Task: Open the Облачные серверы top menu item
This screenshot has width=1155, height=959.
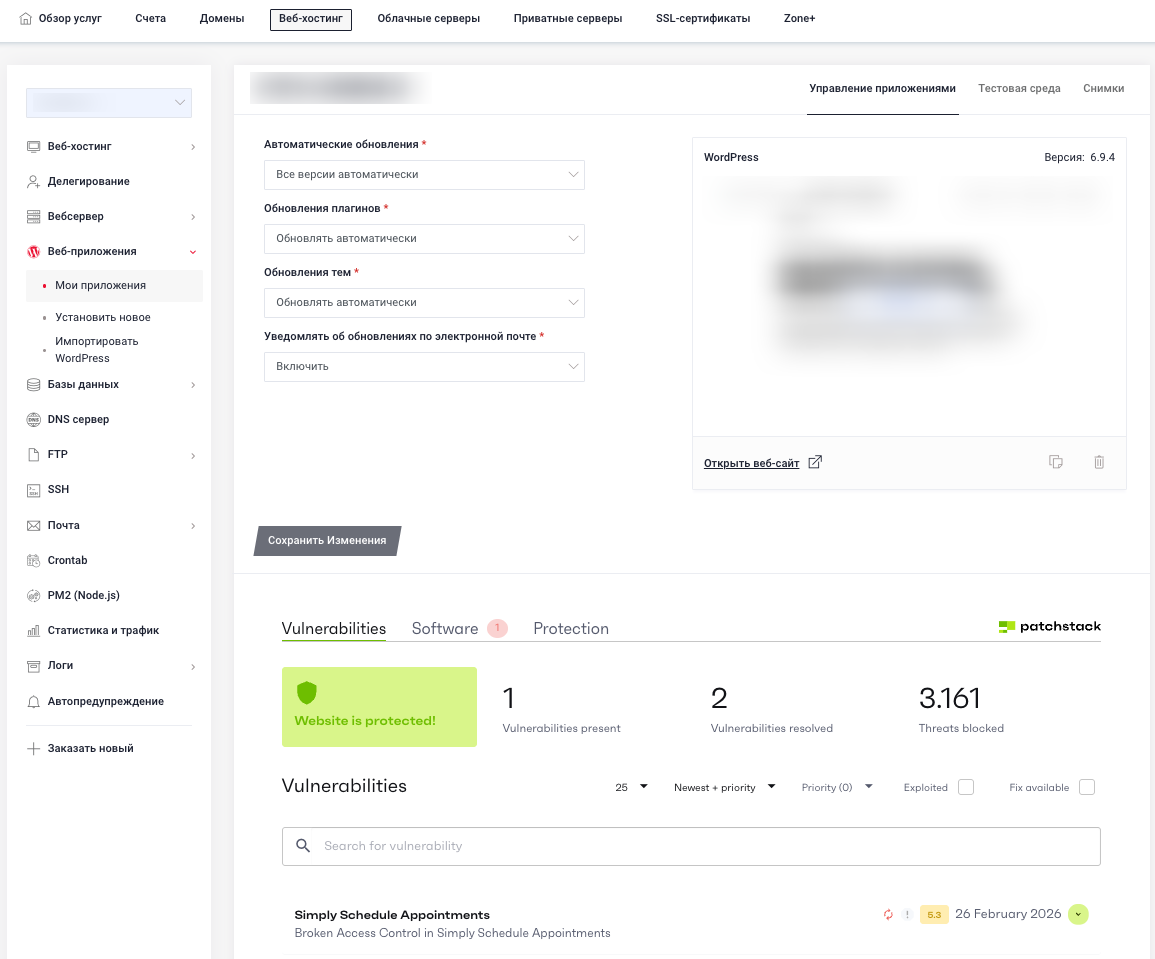Action: pos(429,18)
